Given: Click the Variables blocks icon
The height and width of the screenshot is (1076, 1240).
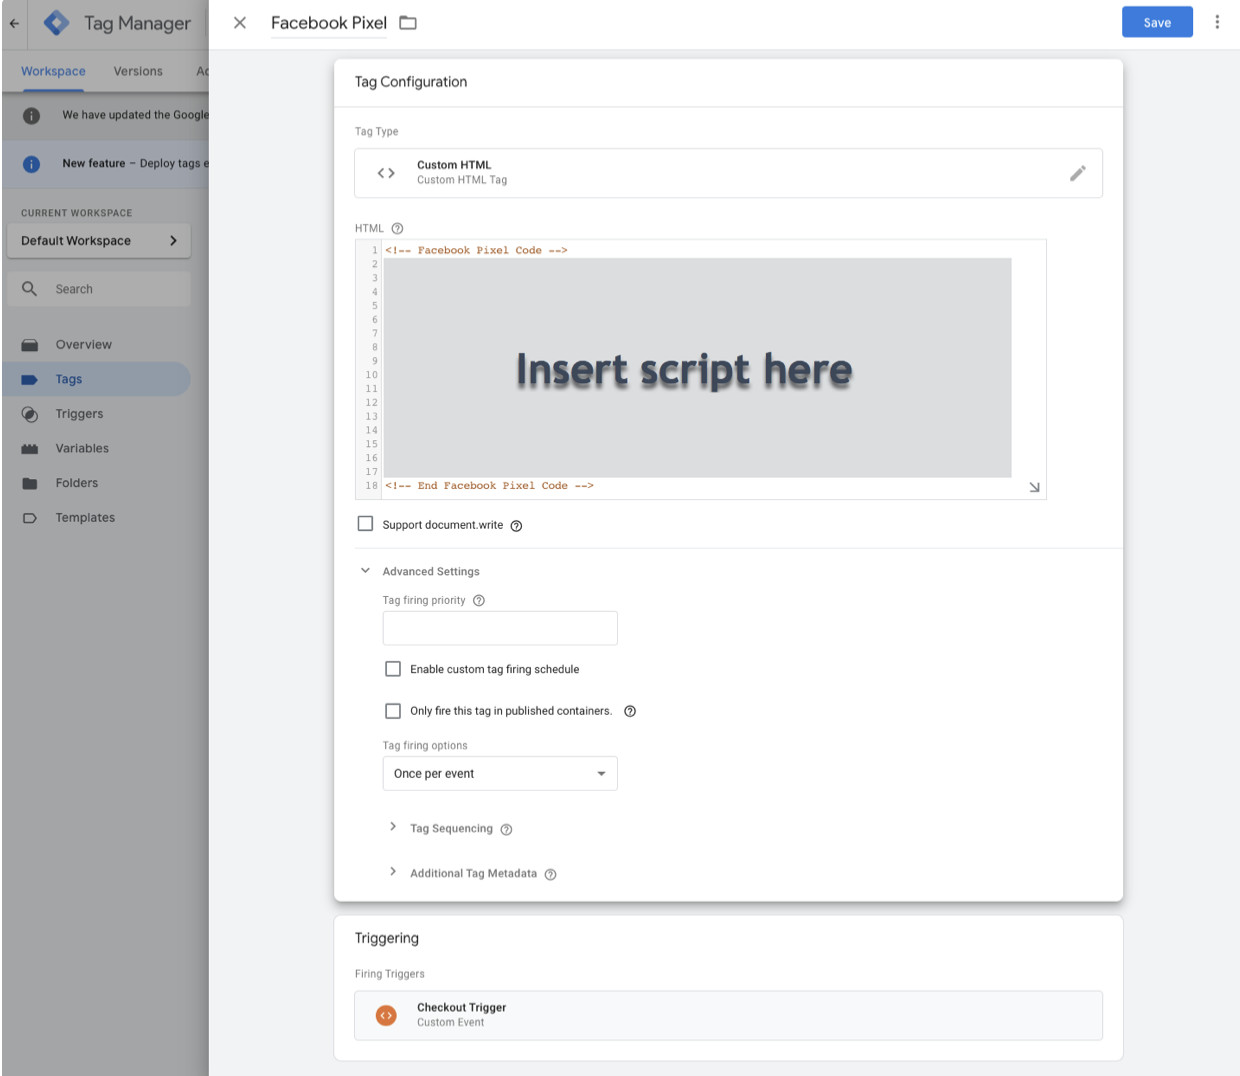Looking at the screenshot, I should coord(30,449).
